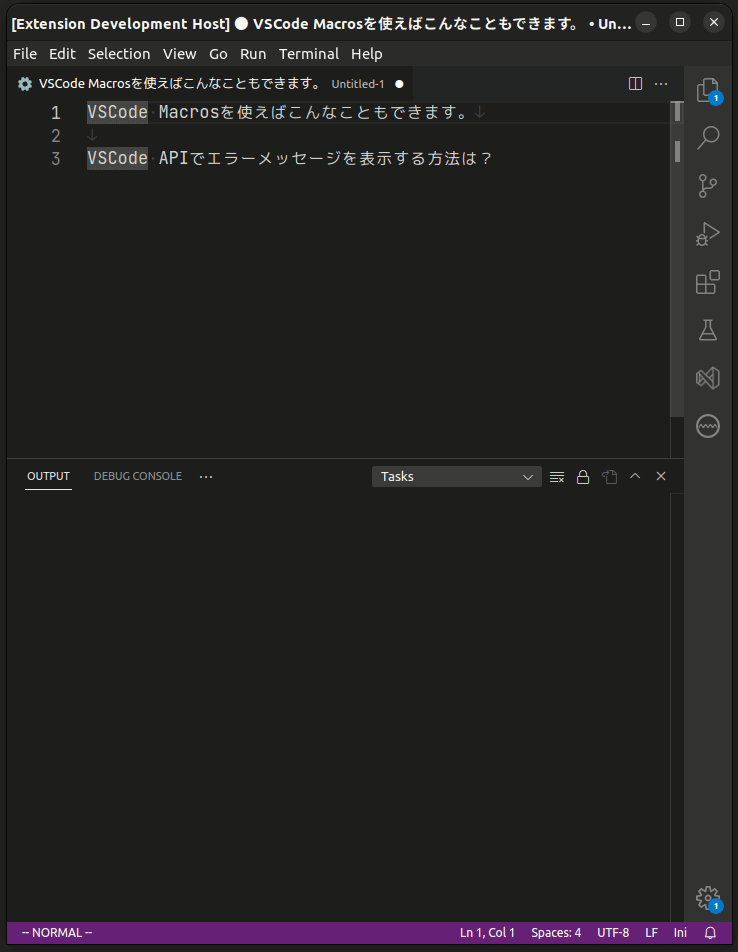This screenshot has height=952, width=738.
Task: Maximize the panel size chevron
Action: pyautogui.click(x=635, y=477)
